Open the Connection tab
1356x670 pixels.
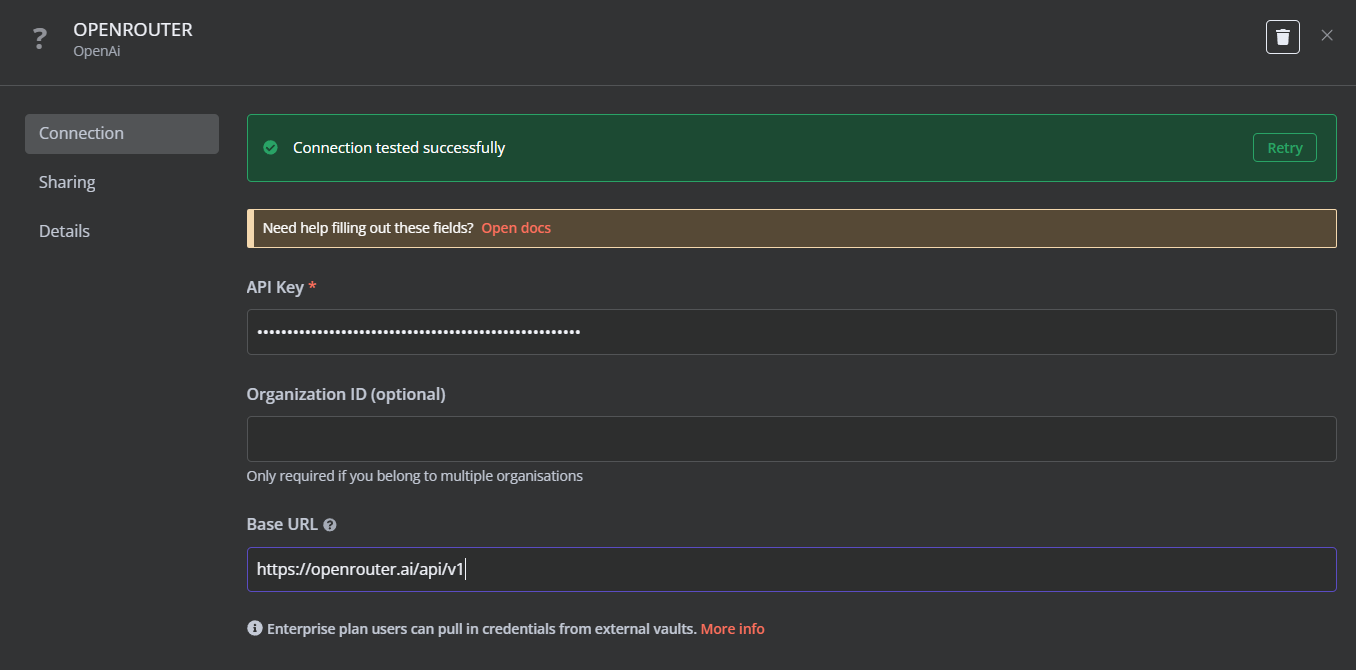pyautogui.click(x=122, y=134)
